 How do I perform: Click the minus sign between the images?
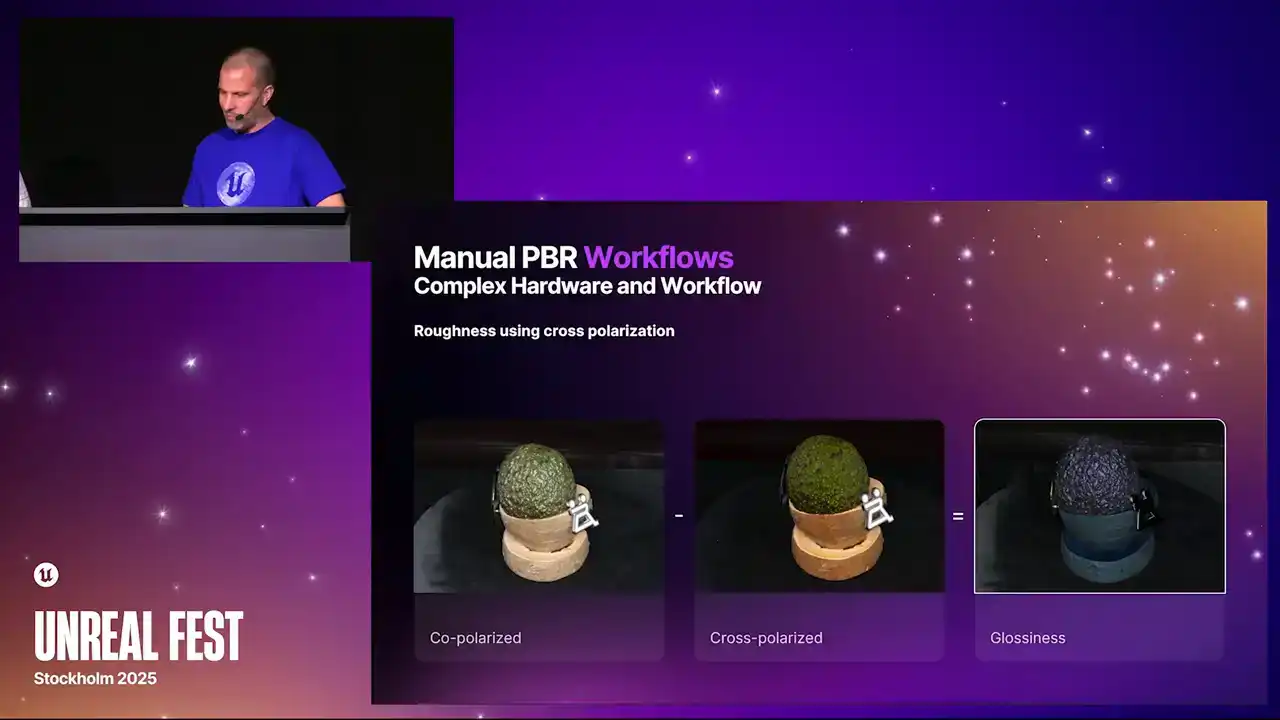click(679, 517)
